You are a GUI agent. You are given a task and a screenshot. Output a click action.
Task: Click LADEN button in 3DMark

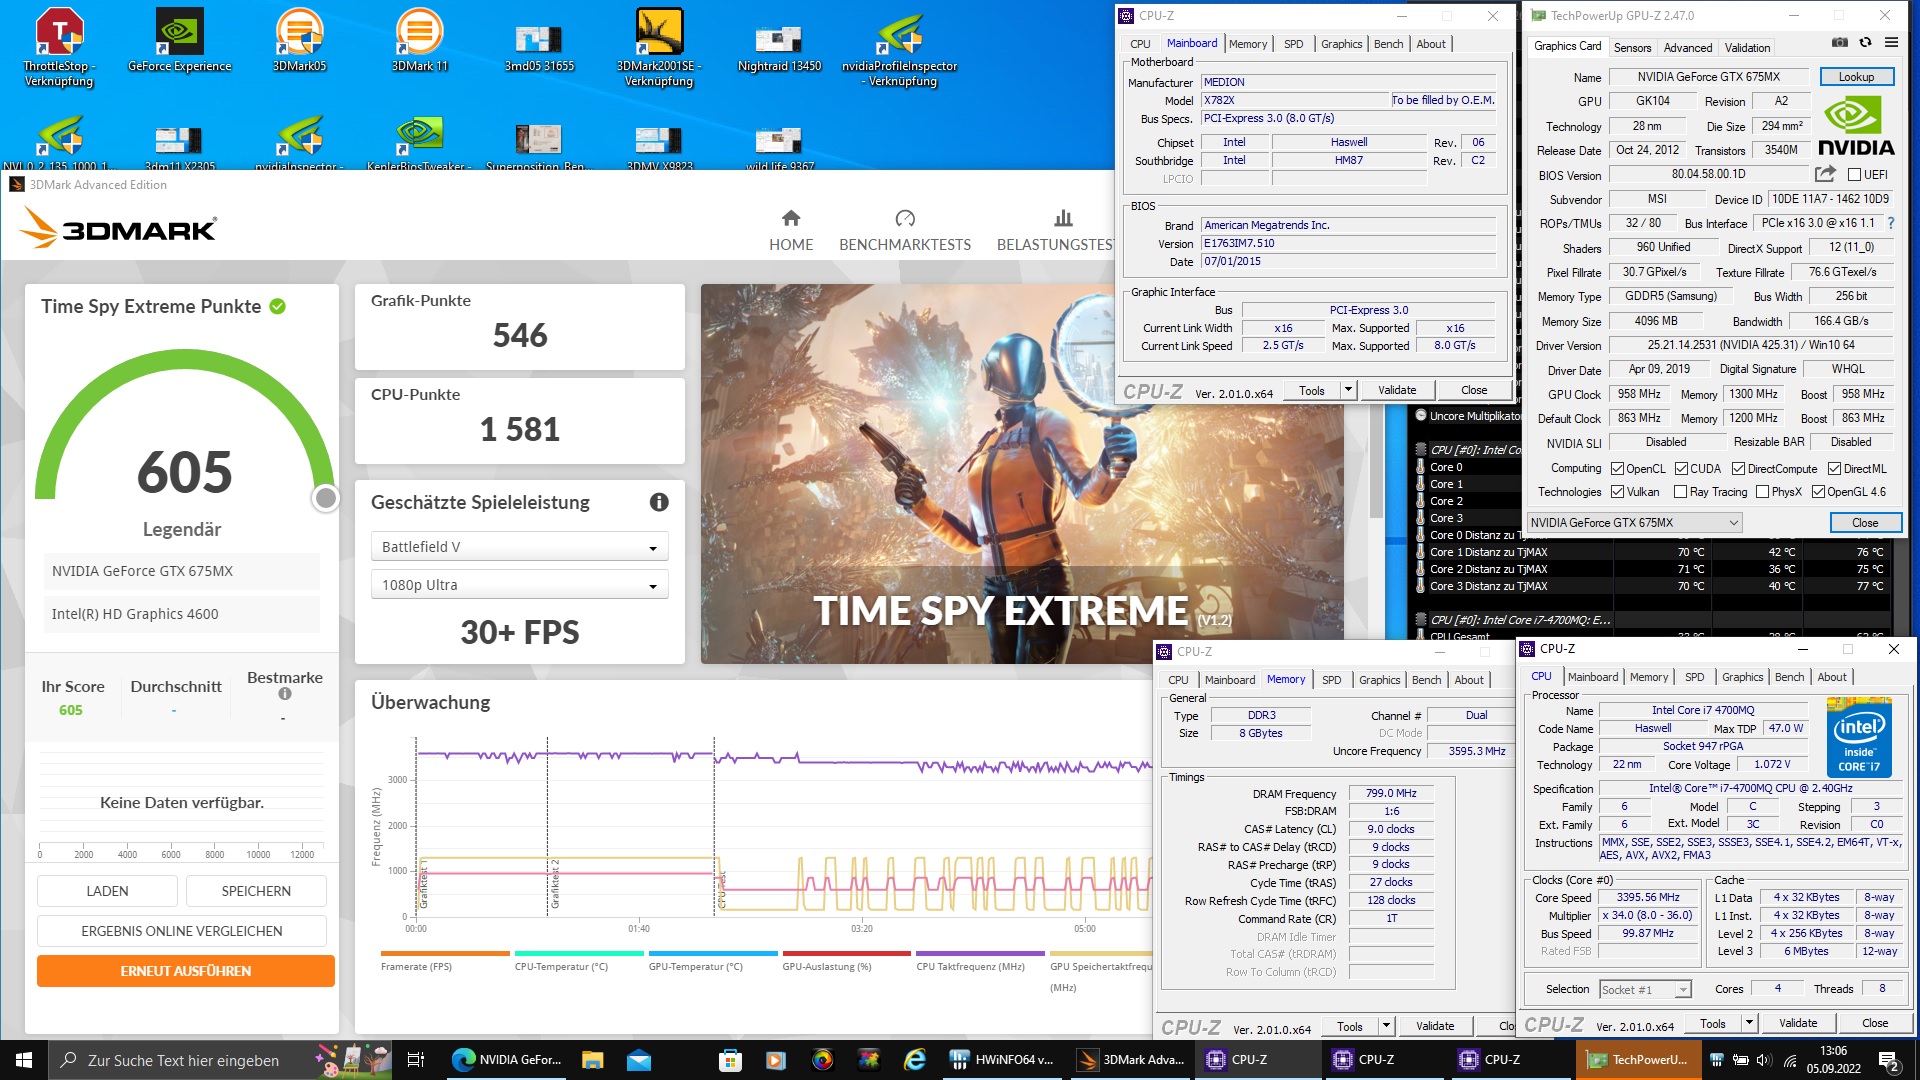pyautogui.click(x=107, y=891)
